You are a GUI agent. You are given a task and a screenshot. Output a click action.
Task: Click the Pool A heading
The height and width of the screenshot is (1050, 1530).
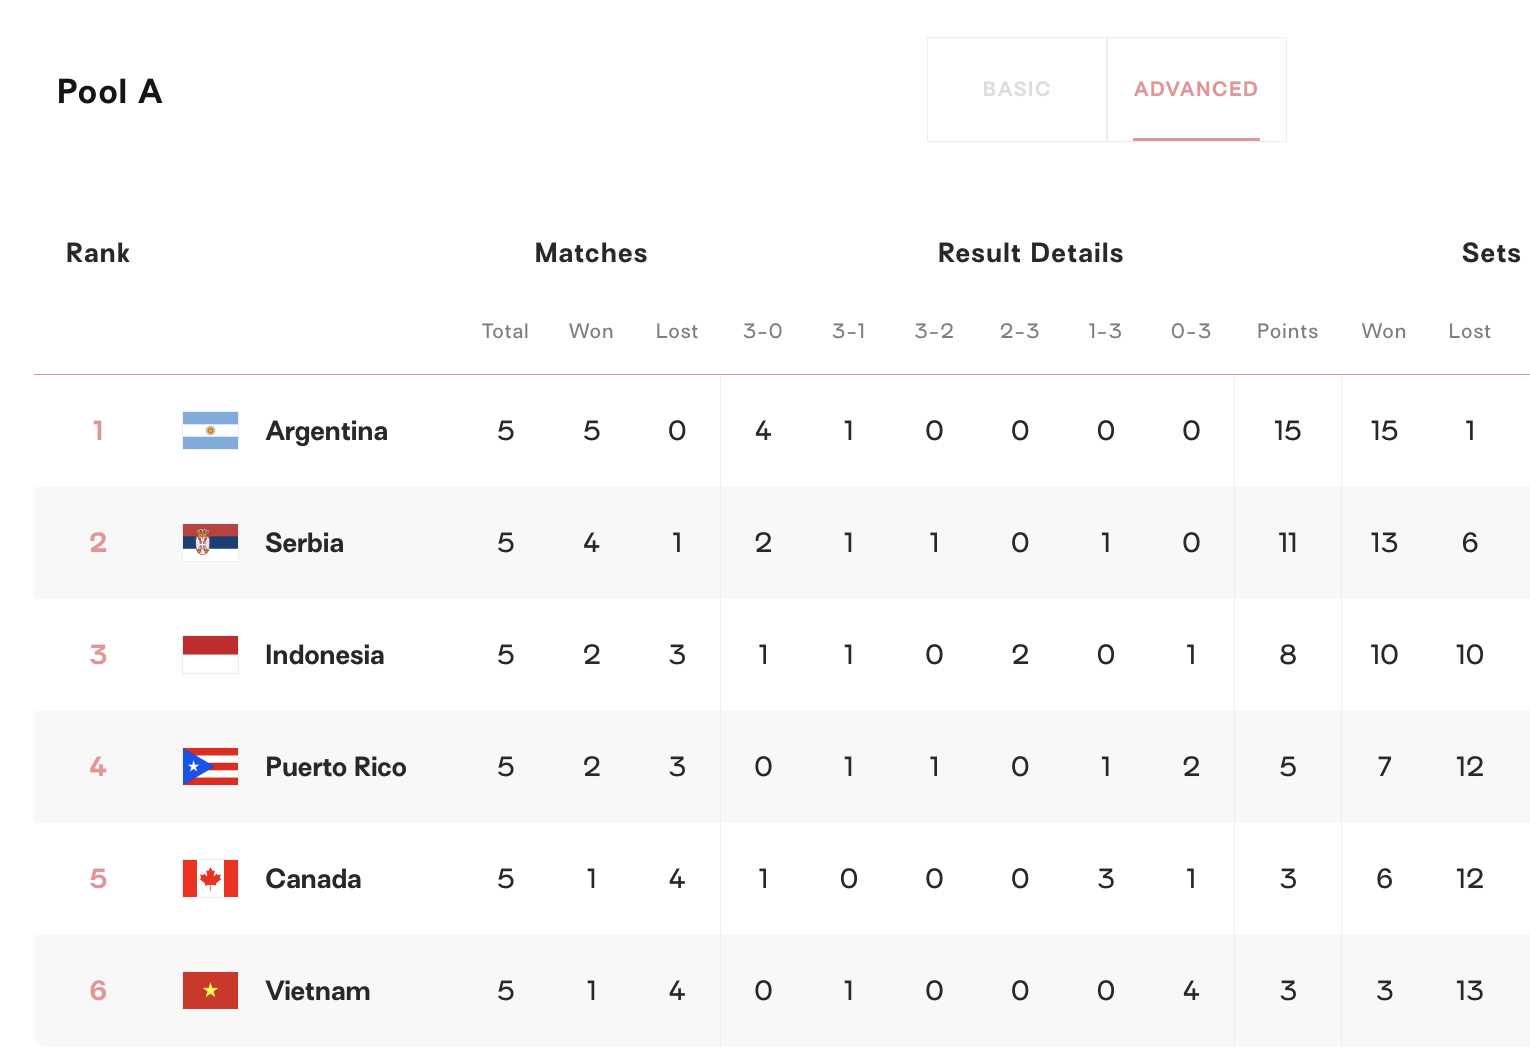pyautogui.click(x=109, y=92)
